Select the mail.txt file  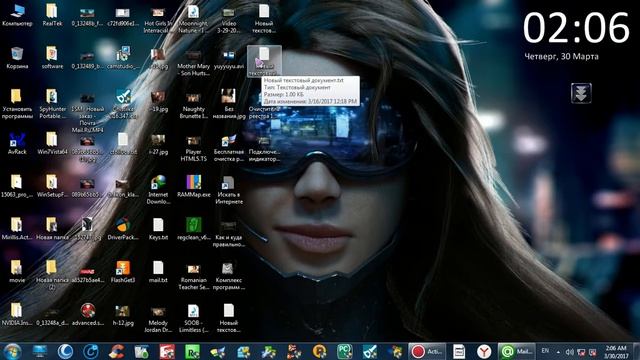coord(158,272)
